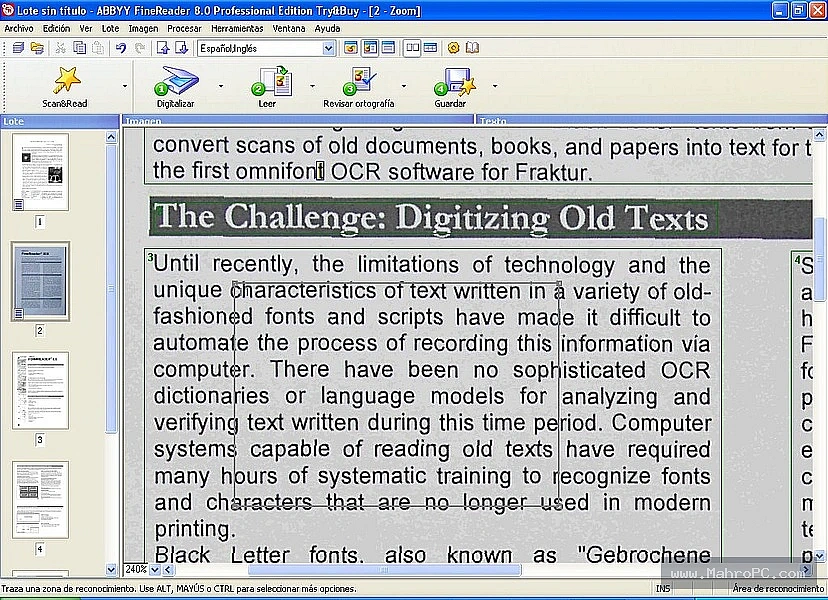Viewport: 828px width, 600px height.
Task: Redo the last undone action
Action: 139,48
